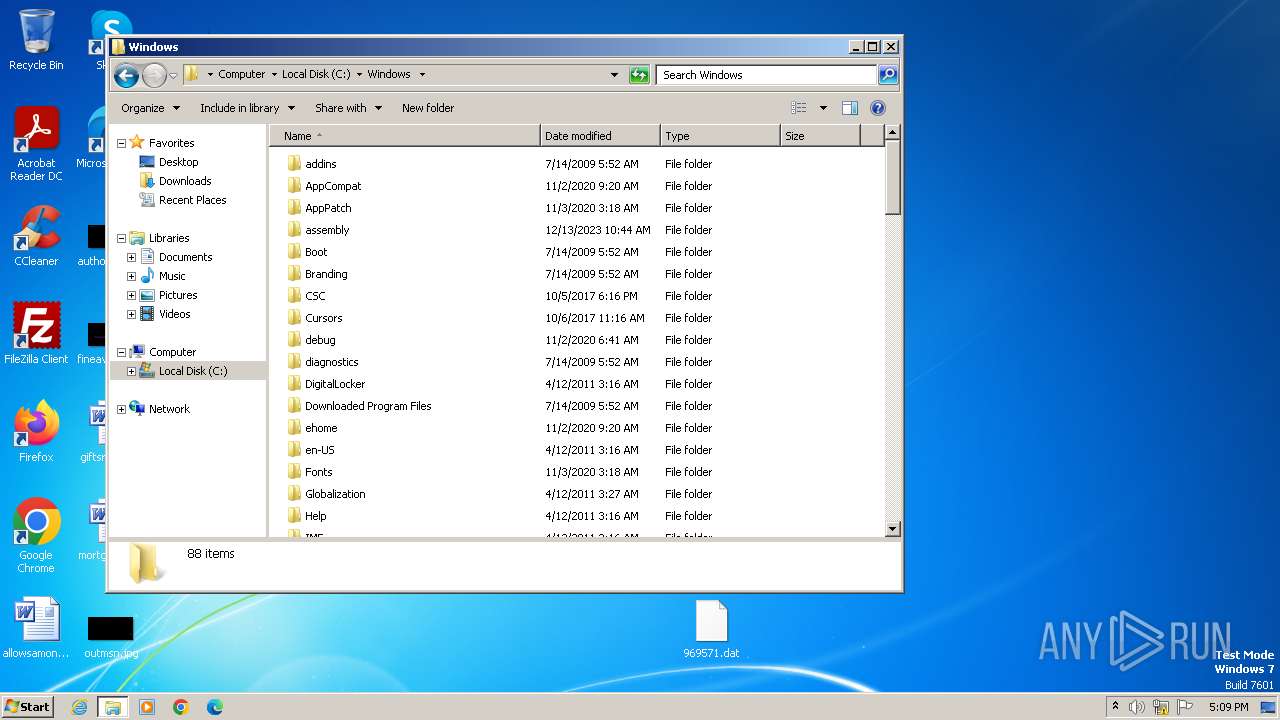Screen dimensions: 1280x720
Task: Collapse the Libraries tree section
Action: (x=122, y=238)
